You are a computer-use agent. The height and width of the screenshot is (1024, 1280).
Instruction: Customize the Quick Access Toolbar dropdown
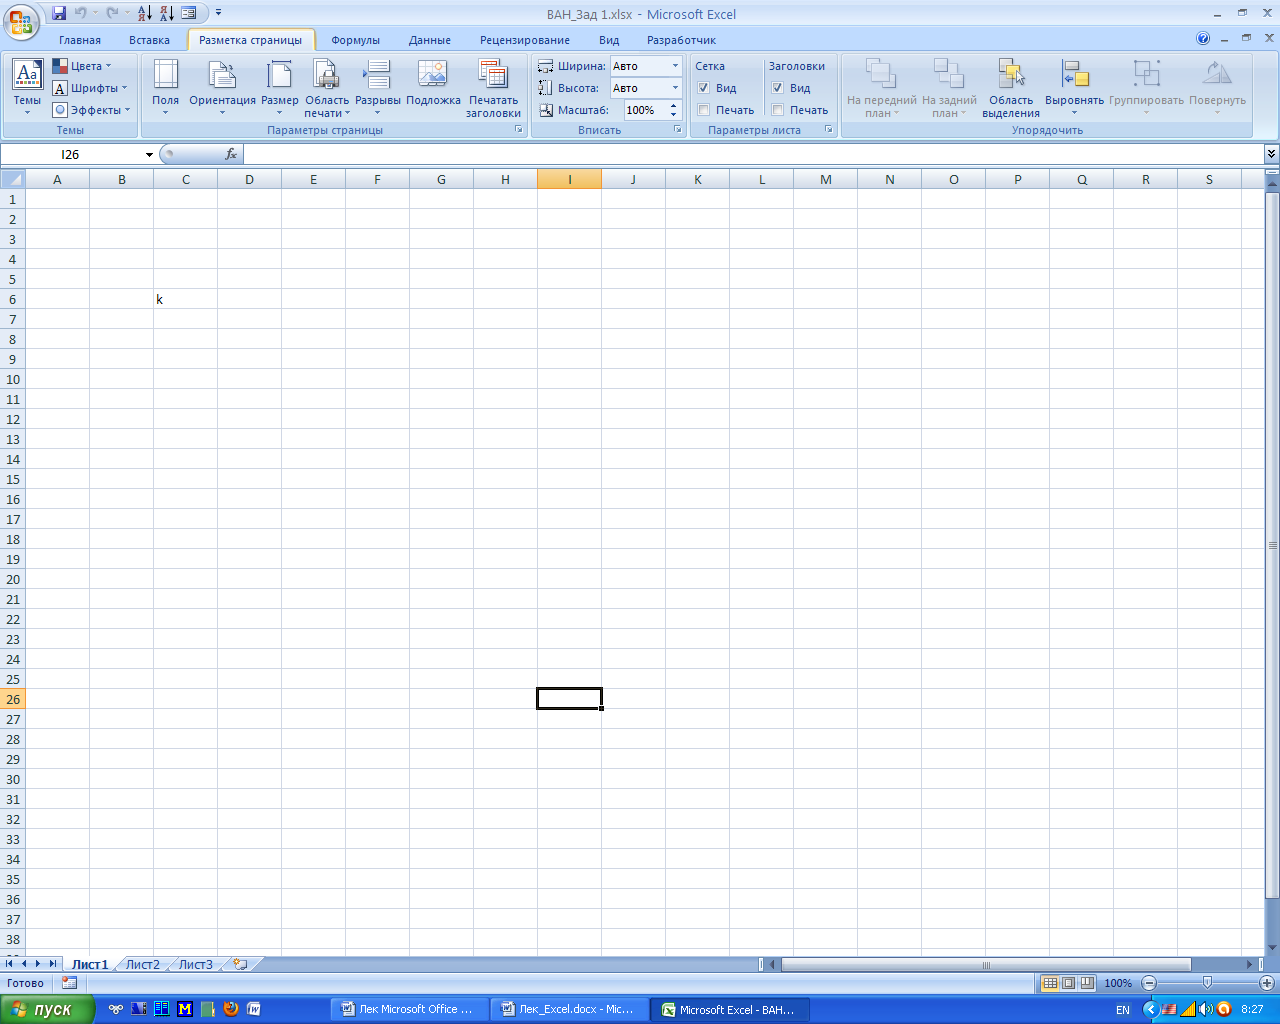[219, 13]
